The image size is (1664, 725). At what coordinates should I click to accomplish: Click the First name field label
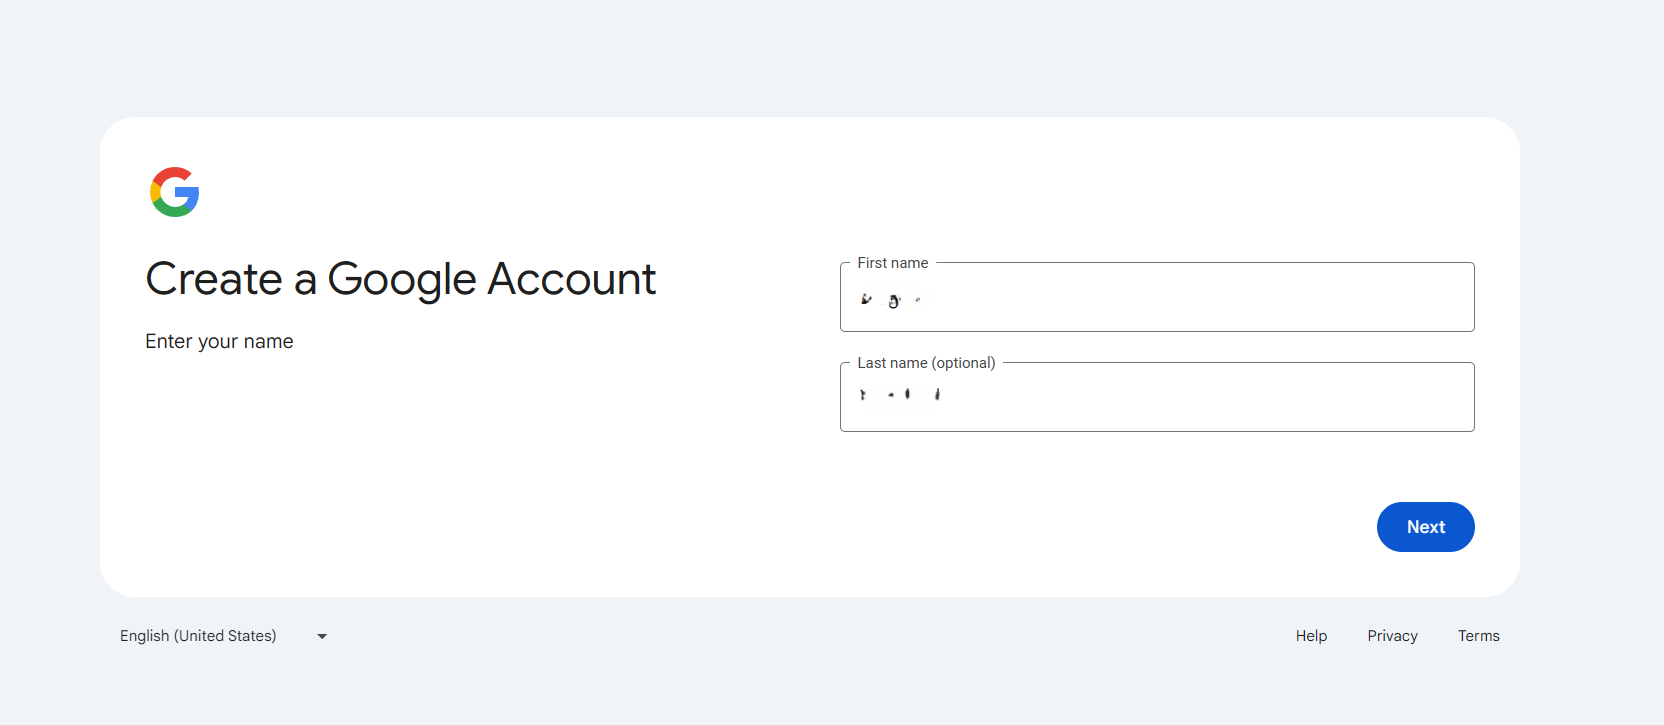coord(892,263)
